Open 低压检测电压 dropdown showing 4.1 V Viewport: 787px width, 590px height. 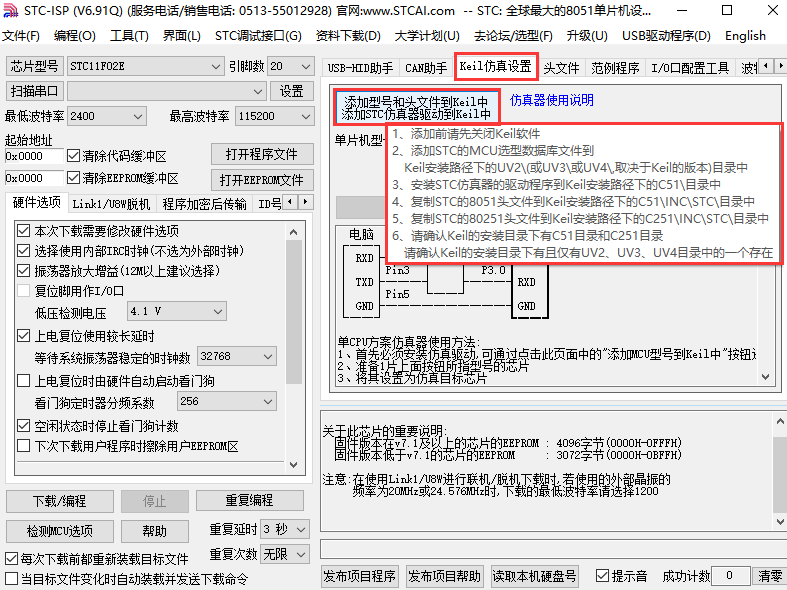pyautogui.click(x=177, y=311)
